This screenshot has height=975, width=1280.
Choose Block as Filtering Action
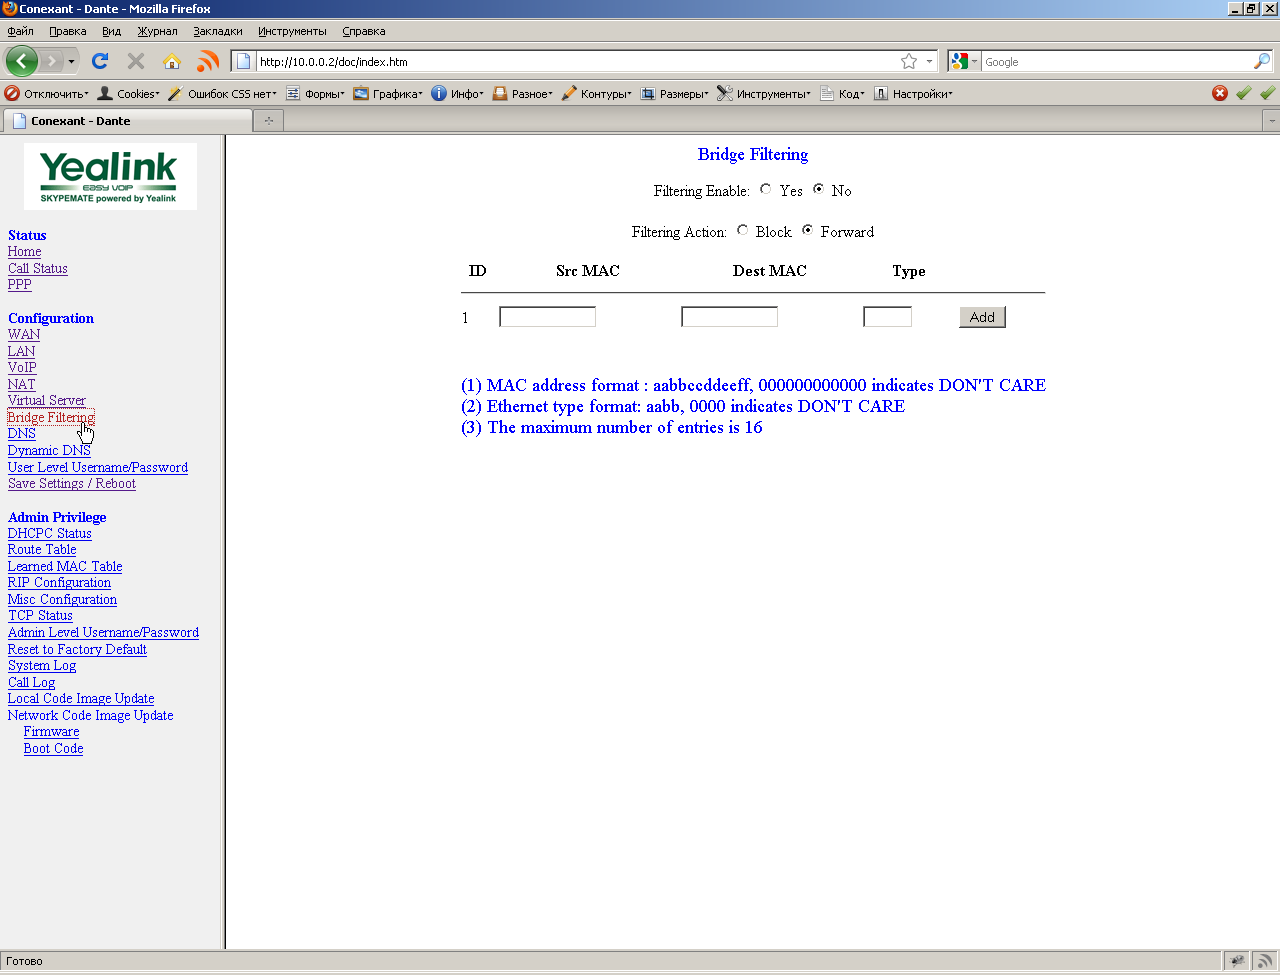coord(742,230)
